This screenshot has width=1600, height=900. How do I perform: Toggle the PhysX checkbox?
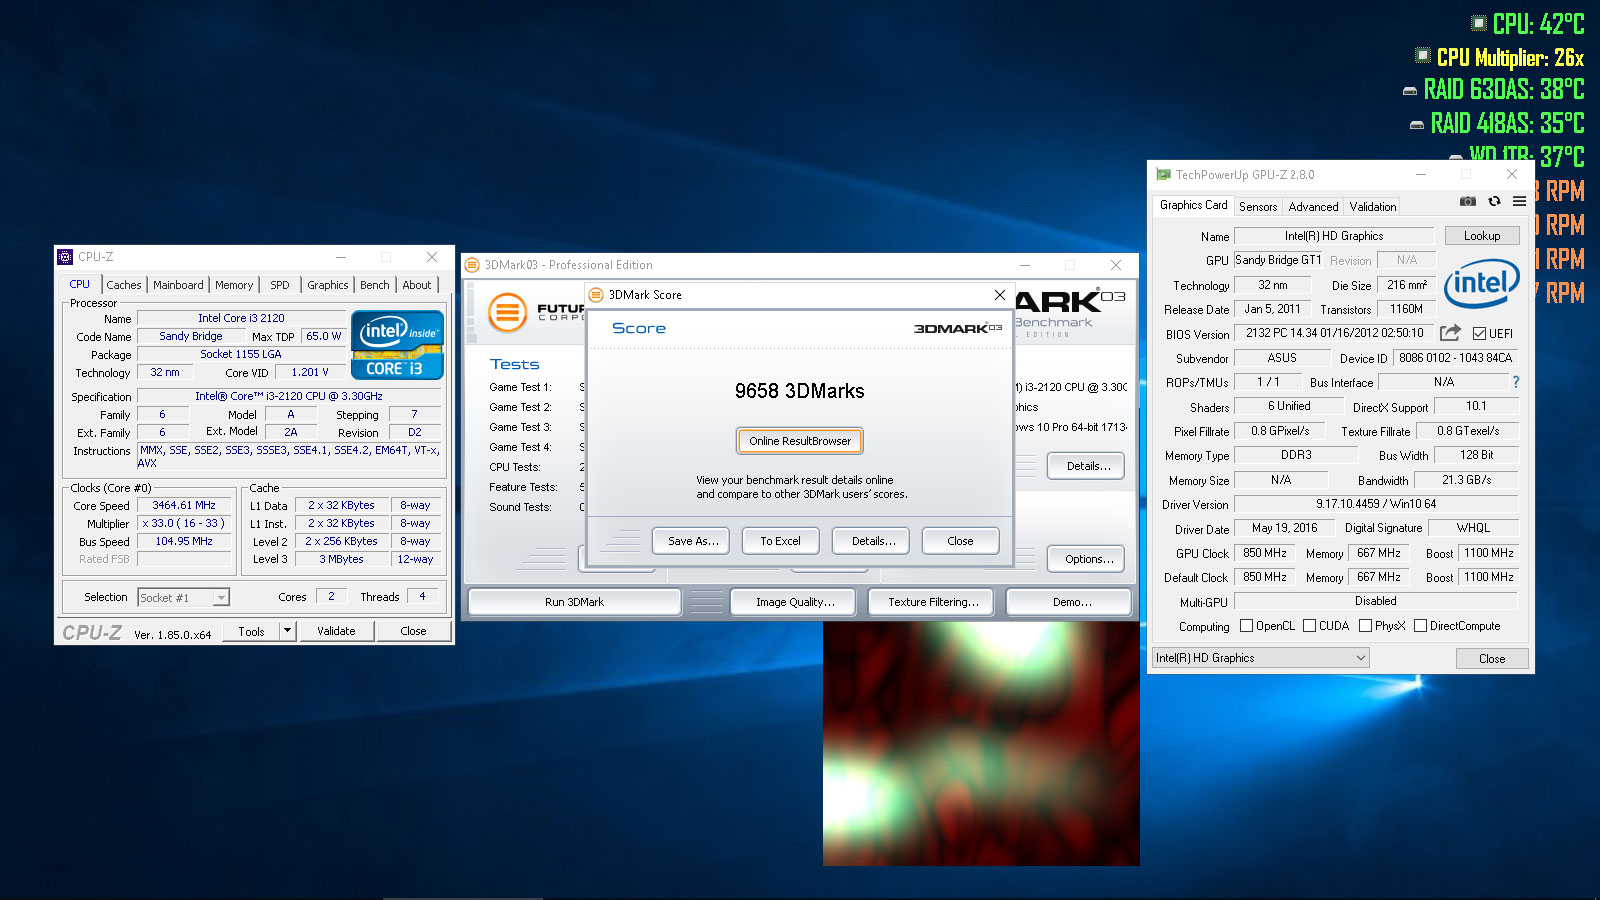point(1365,626)
